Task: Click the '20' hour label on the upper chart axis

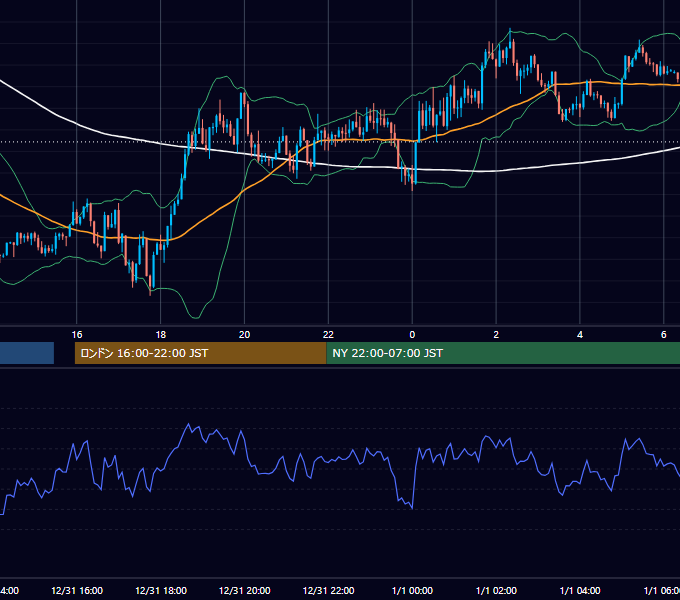Action: pos(245,335)
